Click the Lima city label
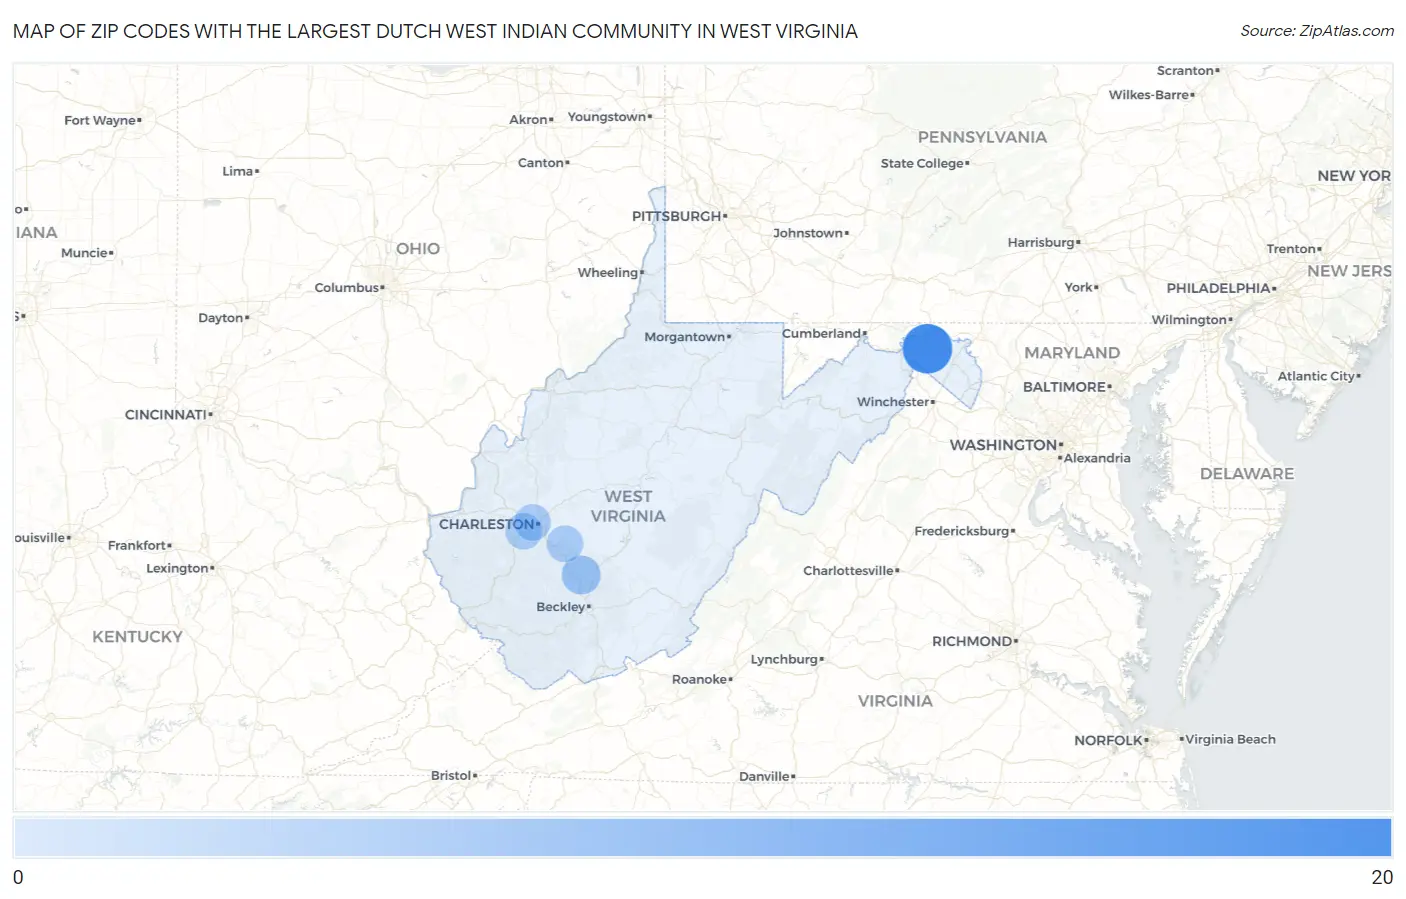The height and width of the screenshot is (899, 1406). coord(238,171)
